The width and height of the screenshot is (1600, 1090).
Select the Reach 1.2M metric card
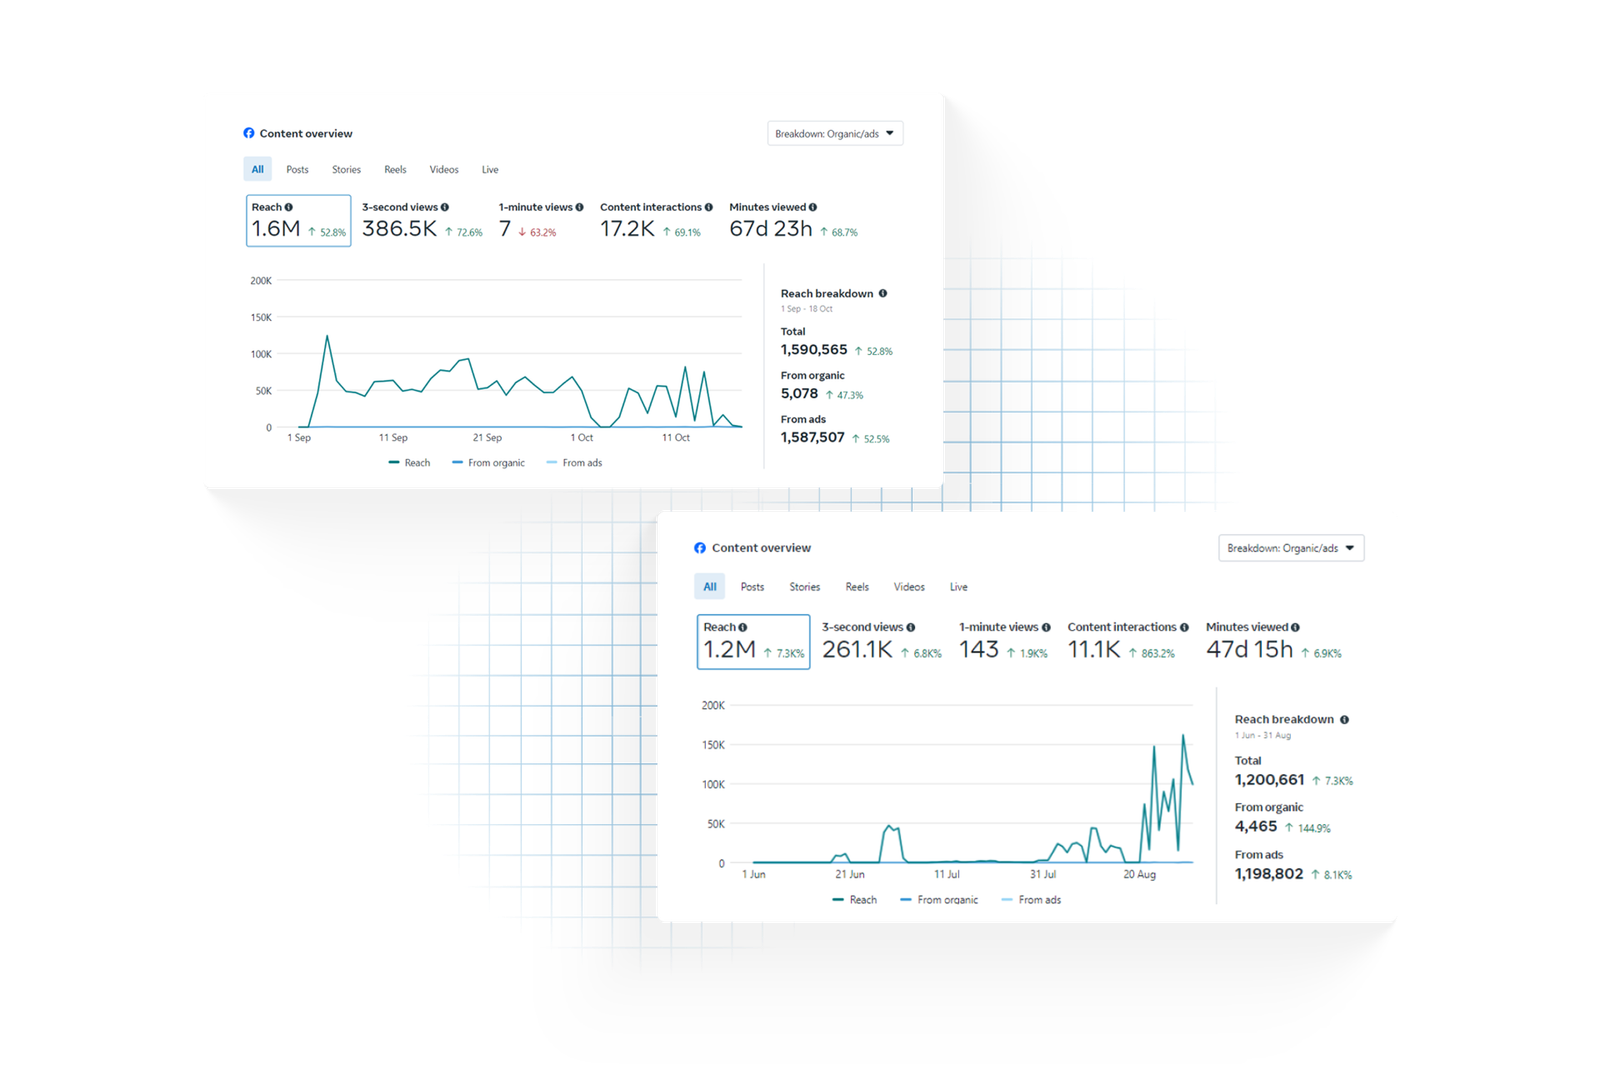click(x=753, y=641)
